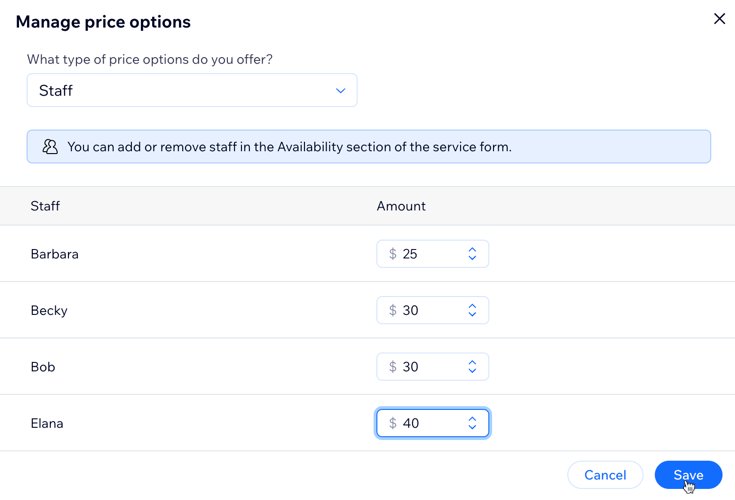This screenshot has width=735, height=500.
Task: Click the staff icon in info banner
Action: tap(50, 147)
